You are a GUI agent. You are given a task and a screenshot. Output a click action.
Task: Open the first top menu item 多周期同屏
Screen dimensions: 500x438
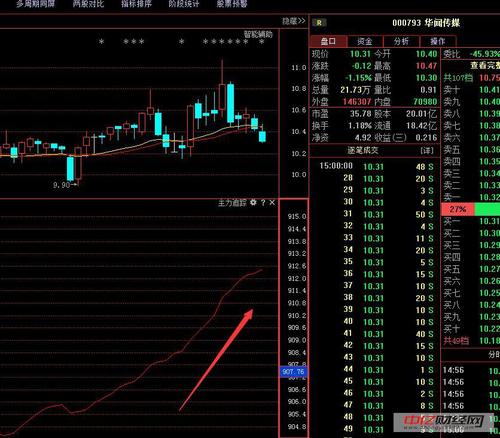pos(36,4)
